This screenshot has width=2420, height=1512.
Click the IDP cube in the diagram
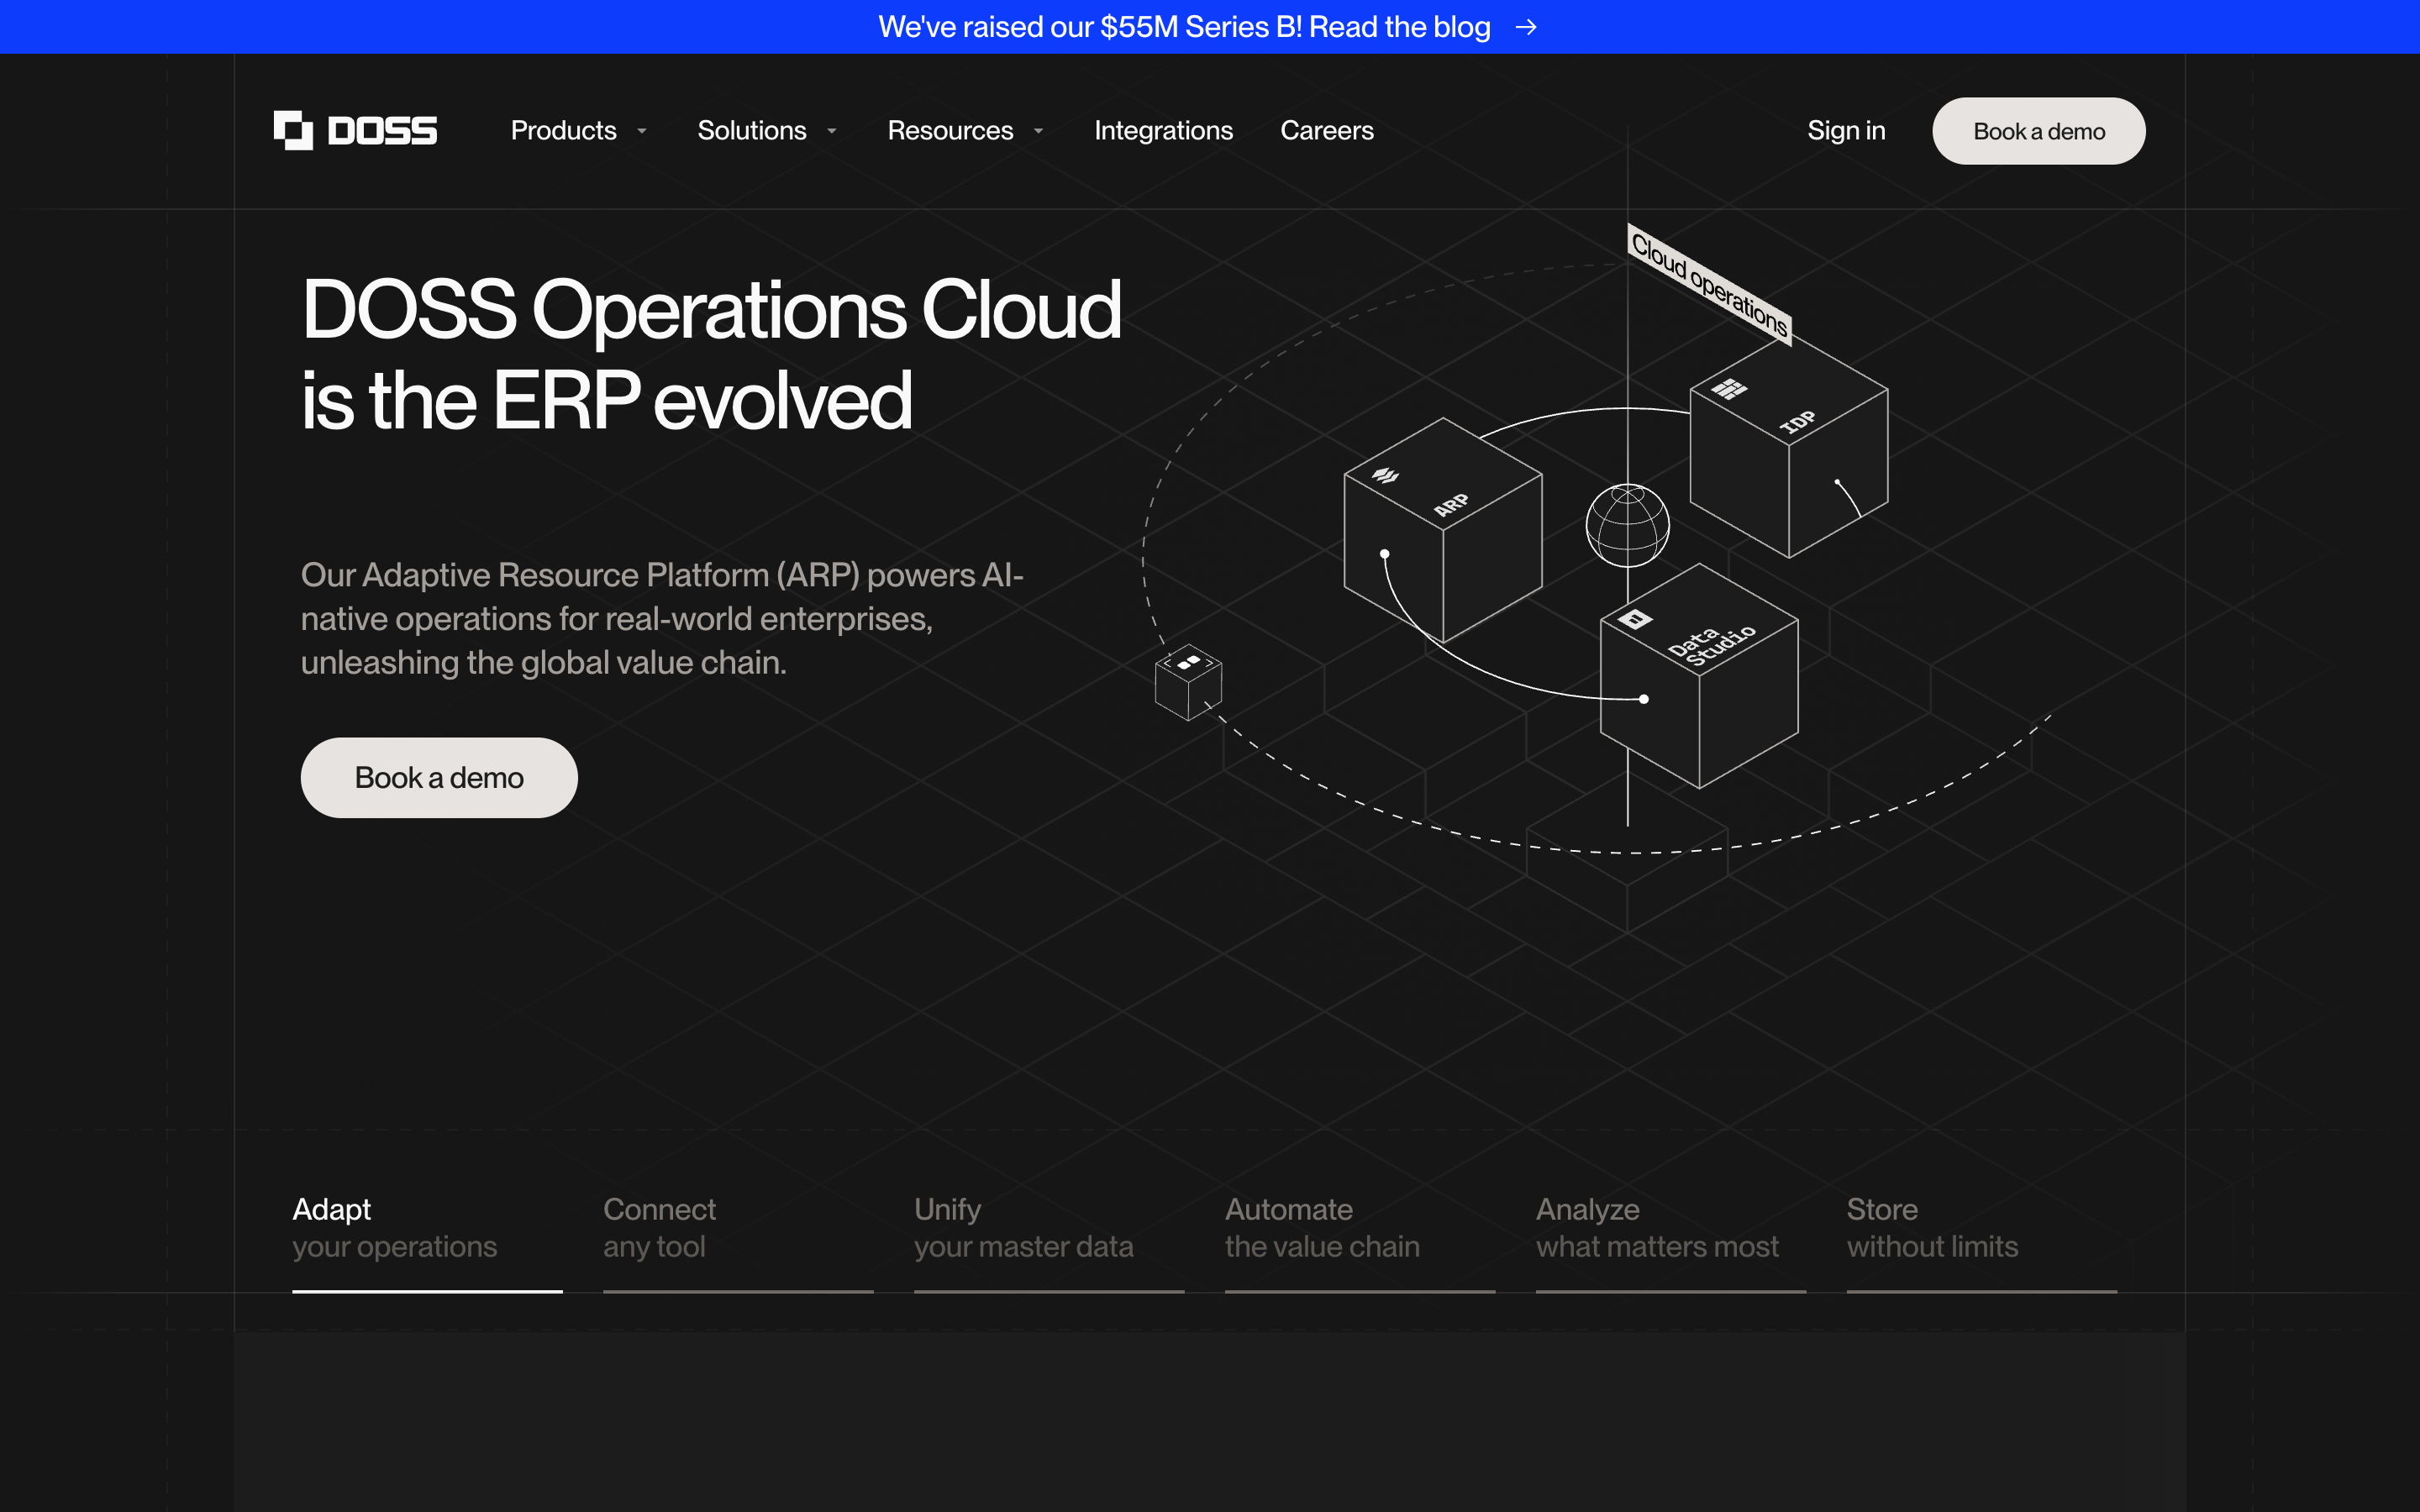pos(1789,447)
